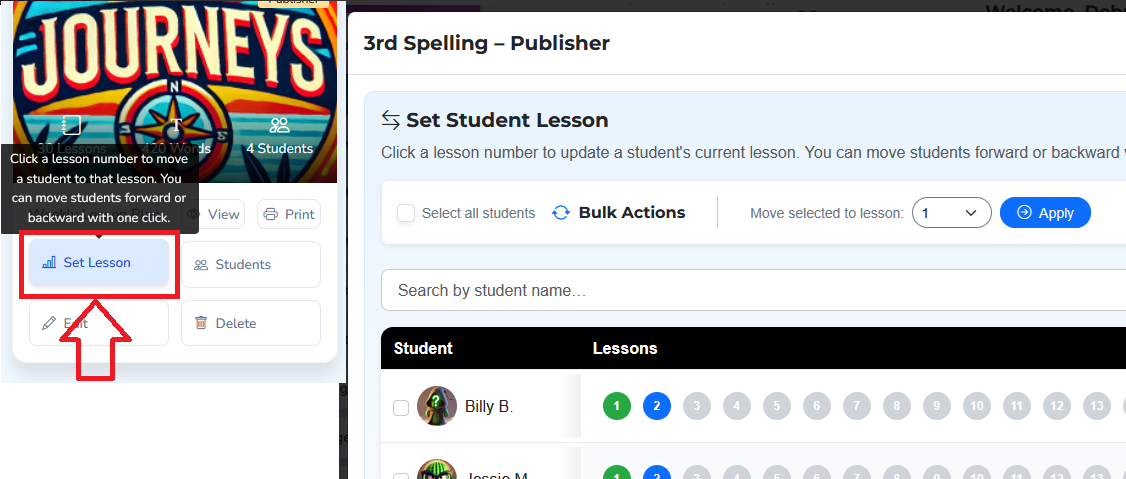Move Billy B. to lesson 4
Screen dimensions: 1126x479
(x=737, y=406)
